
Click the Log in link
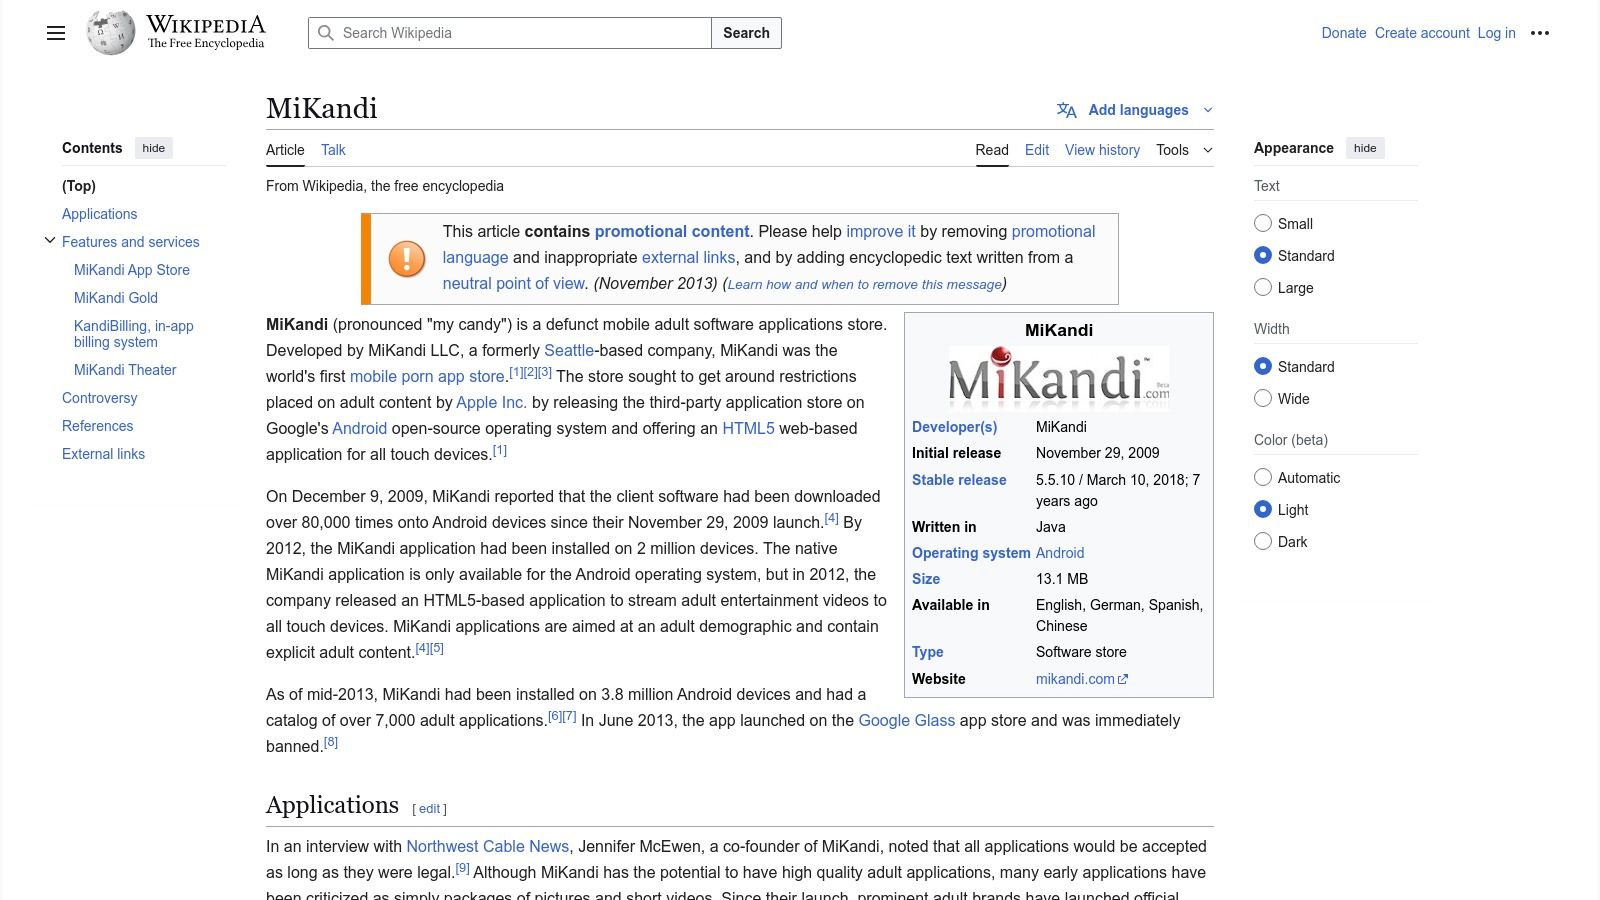(1496, 33)
